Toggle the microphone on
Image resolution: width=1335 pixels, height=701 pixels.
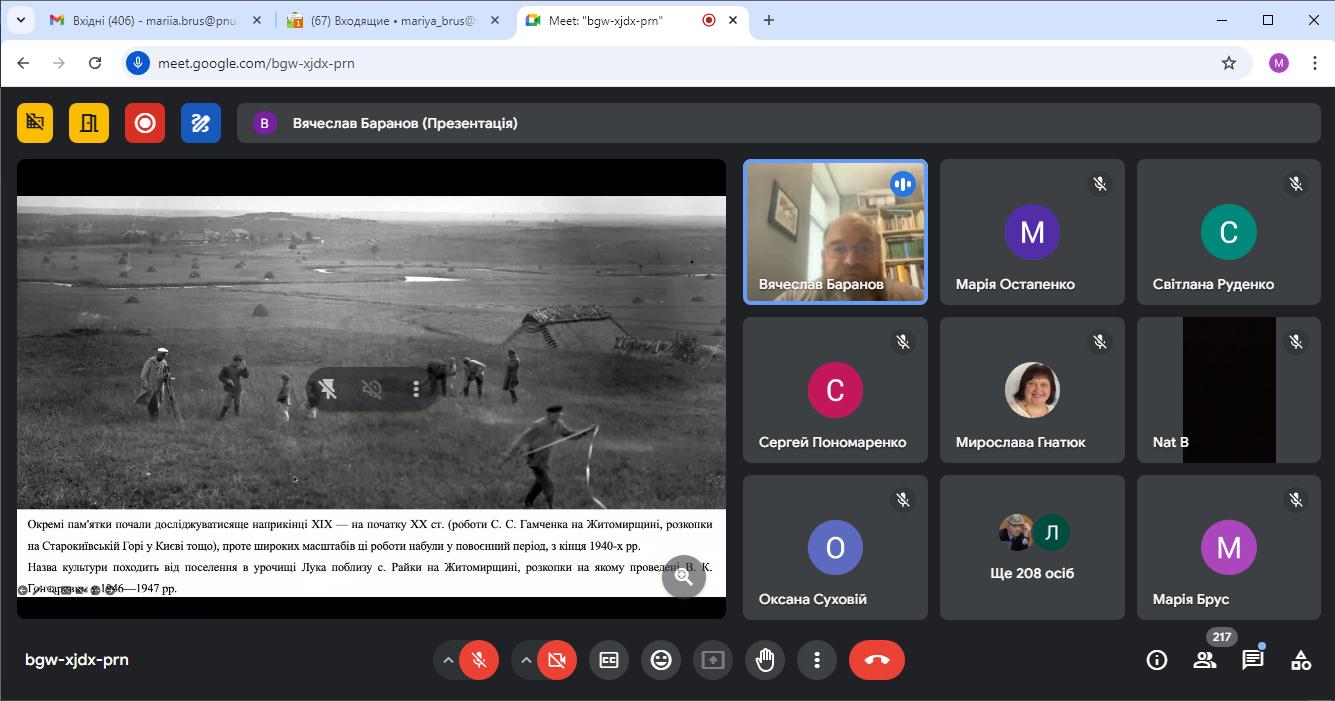pyautogui.click(x=479, y=660)
